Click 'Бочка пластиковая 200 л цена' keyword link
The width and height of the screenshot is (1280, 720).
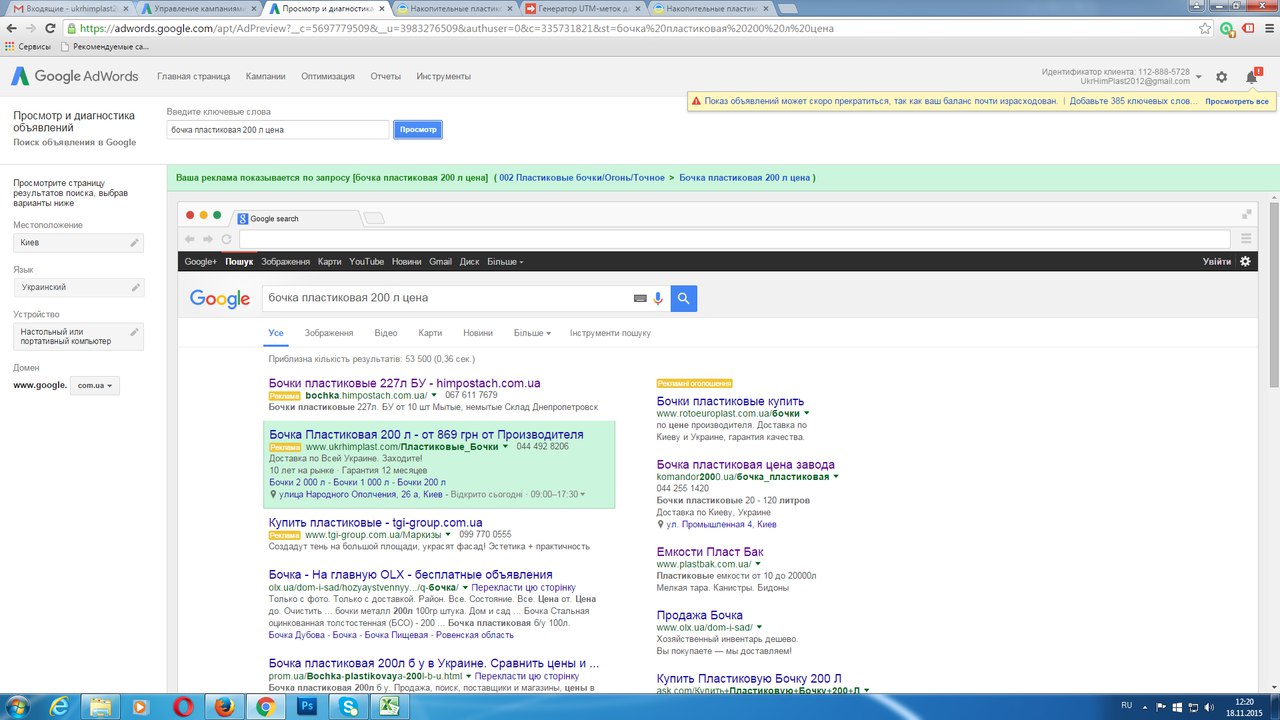point(744,177)
